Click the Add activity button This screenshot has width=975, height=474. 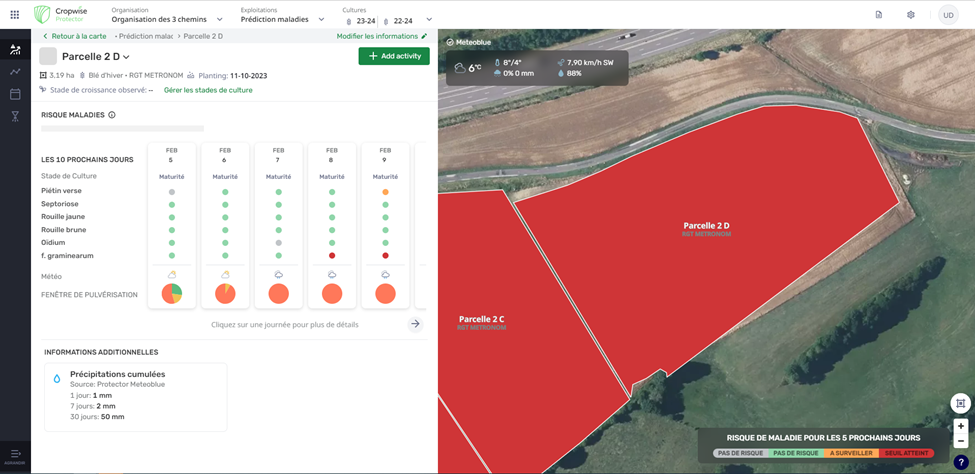click(x=394, y=56)
